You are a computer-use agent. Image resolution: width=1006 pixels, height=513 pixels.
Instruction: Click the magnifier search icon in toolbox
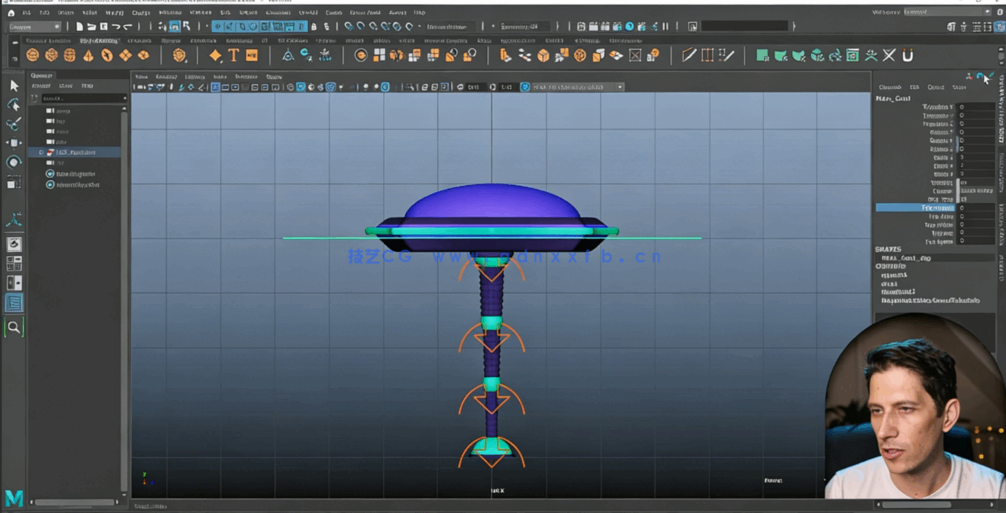click(14, 327)
